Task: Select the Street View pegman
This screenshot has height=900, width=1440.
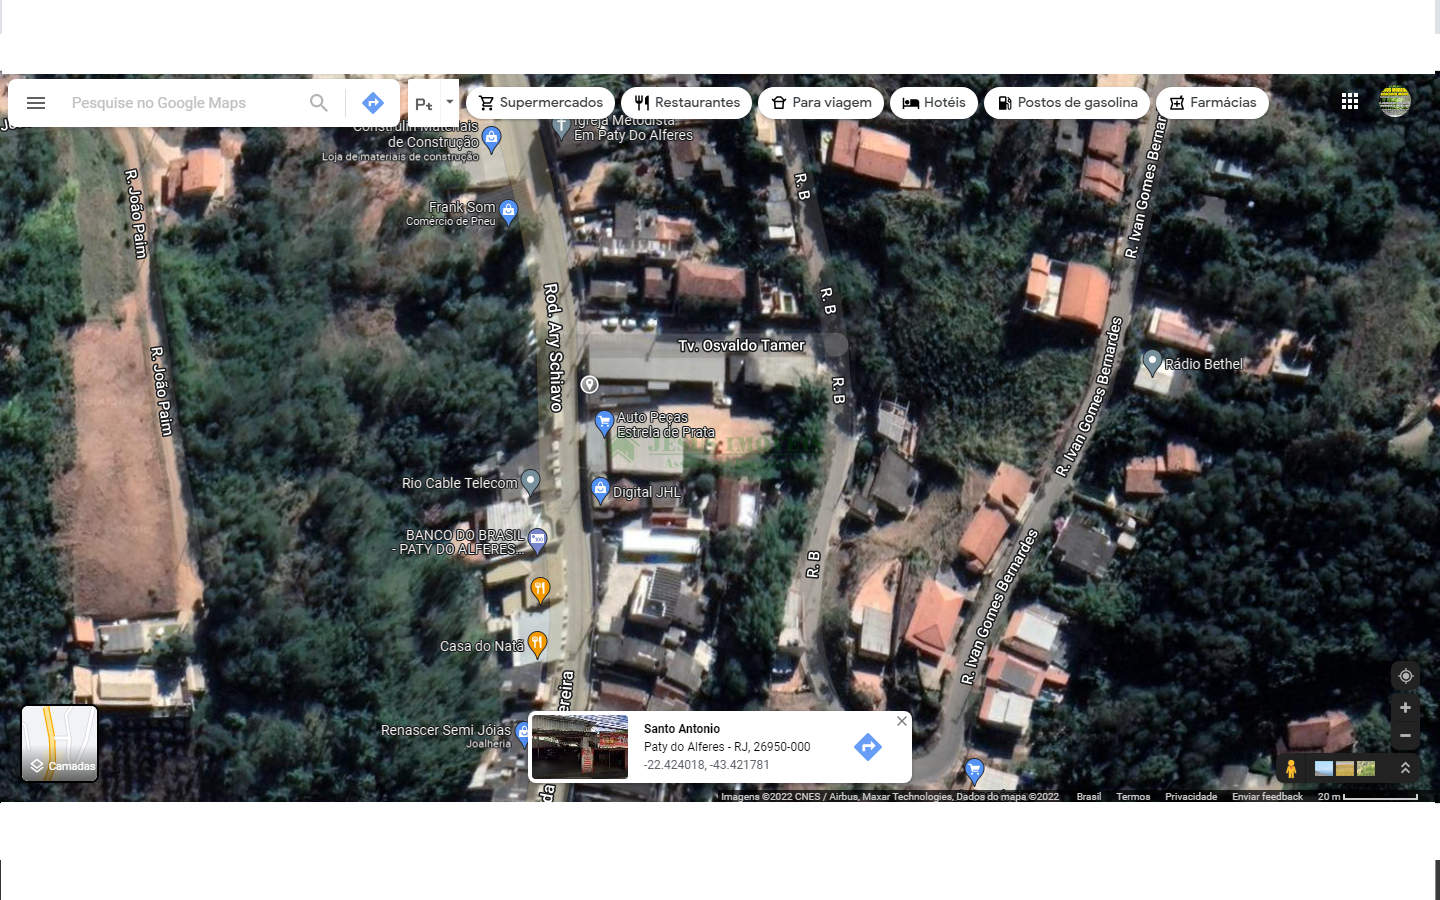Action: coord(1291,768)
